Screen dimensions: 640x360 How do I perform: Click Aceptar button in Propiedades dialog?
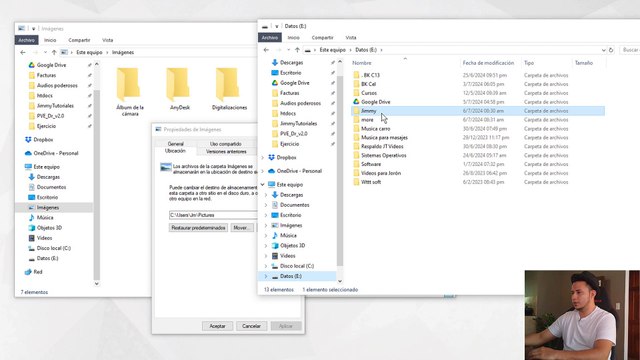click(218, 326)
